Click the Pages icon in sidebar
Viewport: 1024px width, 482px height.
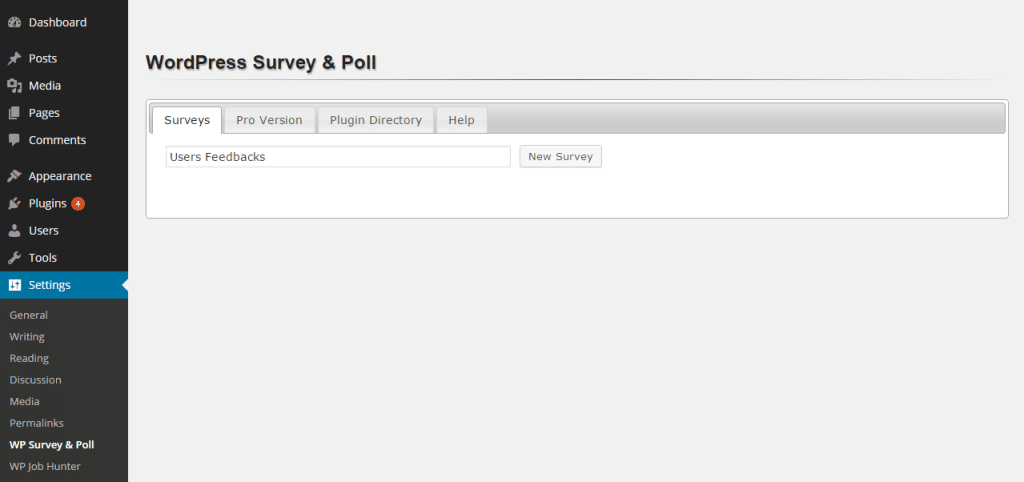click(14, 113)
